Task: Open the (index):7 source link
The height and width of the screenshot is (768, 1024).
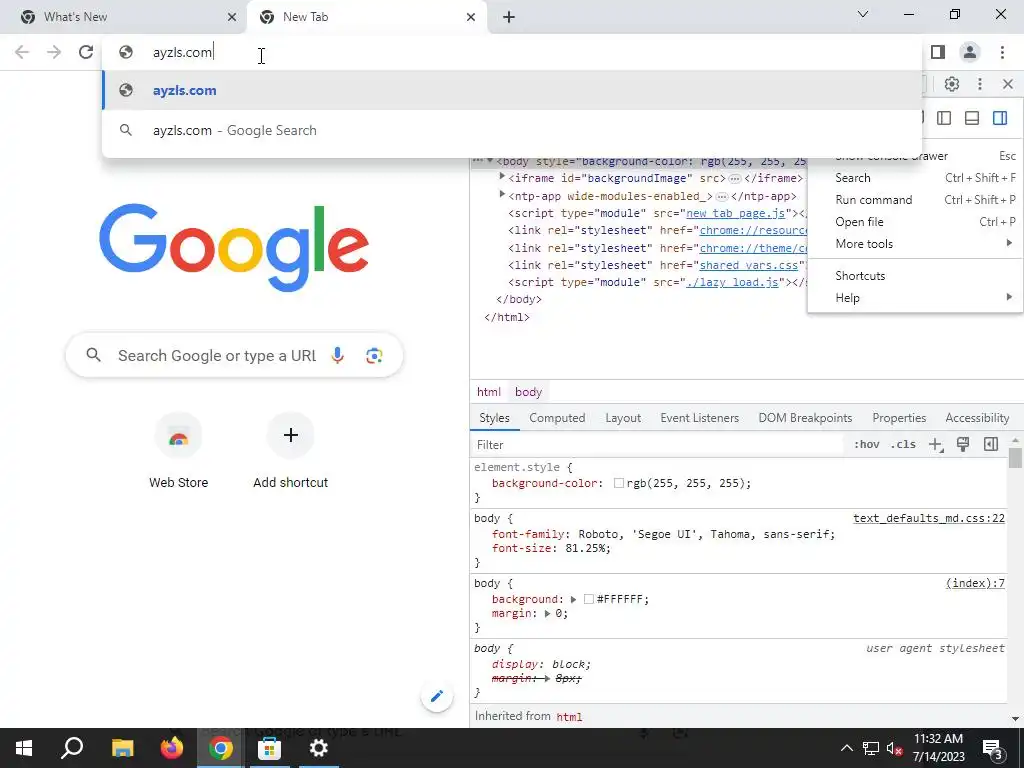Action: pos(975,583)
